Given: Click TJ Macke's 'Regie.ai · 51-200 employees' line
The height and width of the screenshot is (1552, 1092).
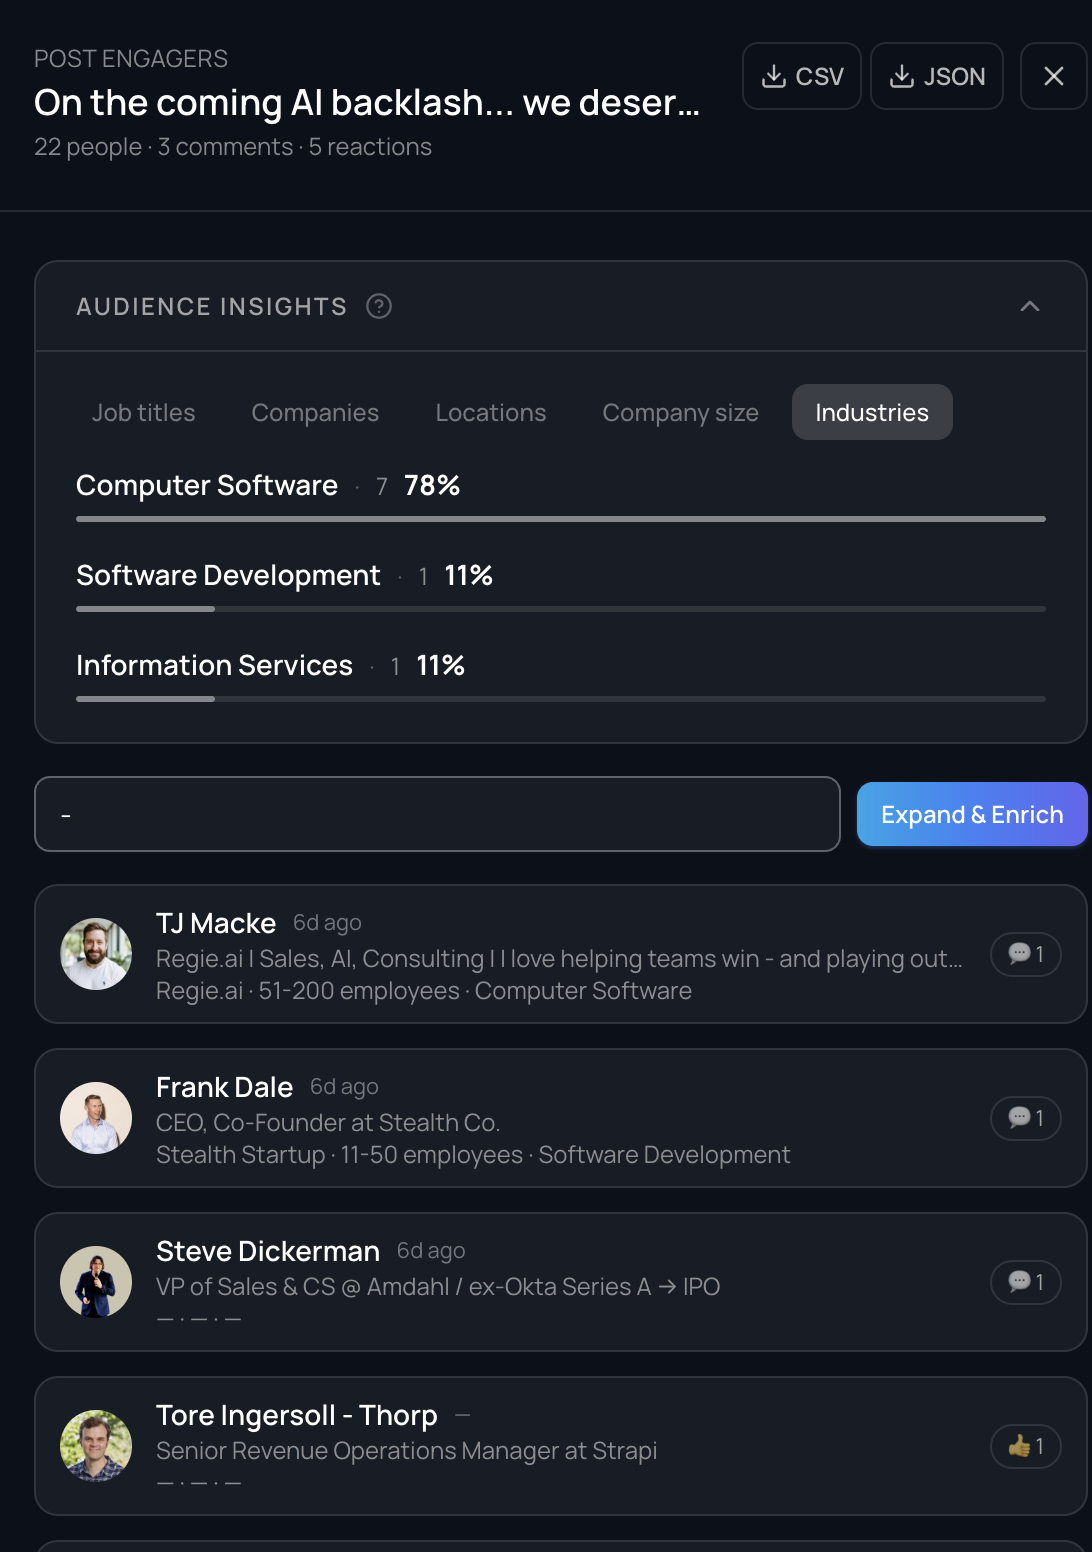Looking at the screenshot, I should click(x=424, y=991).
